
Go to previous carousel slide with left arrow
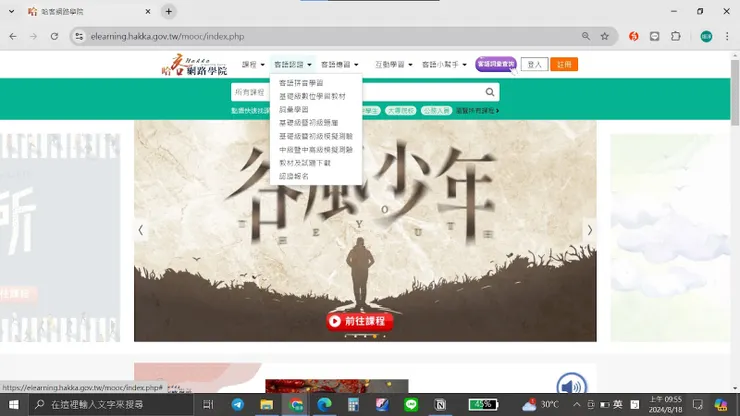coord(141,230)
